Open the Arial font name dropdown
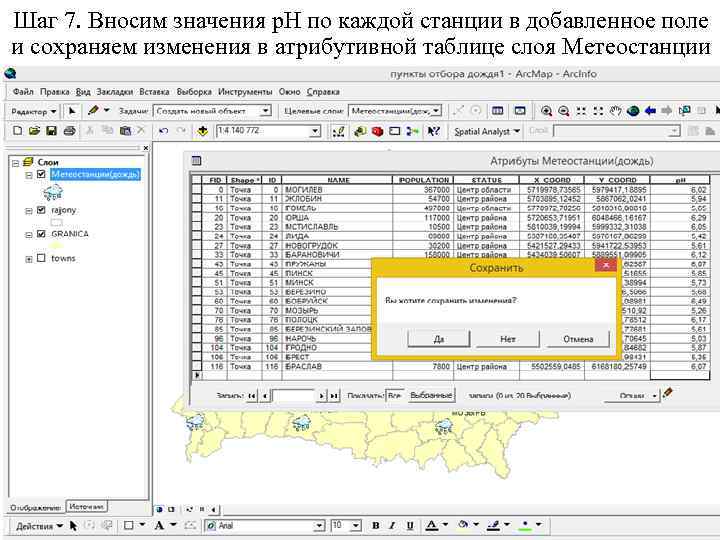The image size is (720, 540). 319,526
